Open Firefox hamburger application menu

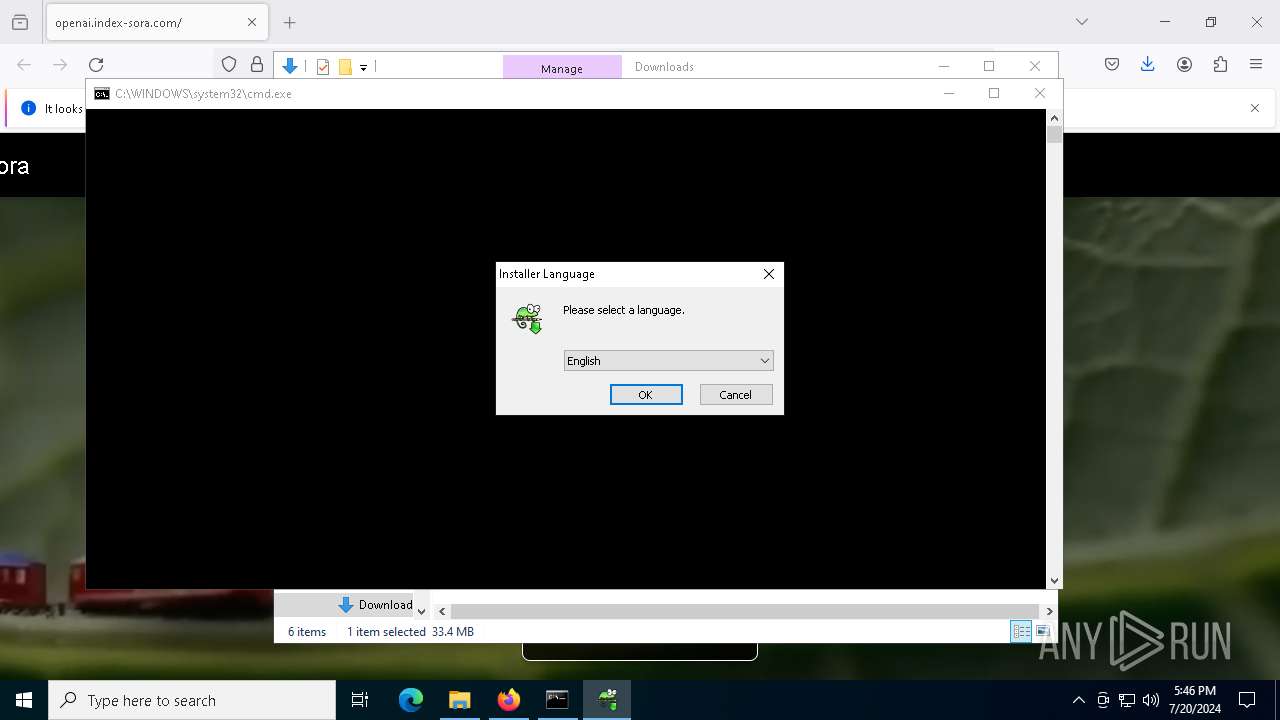(x=1256, y=65)
